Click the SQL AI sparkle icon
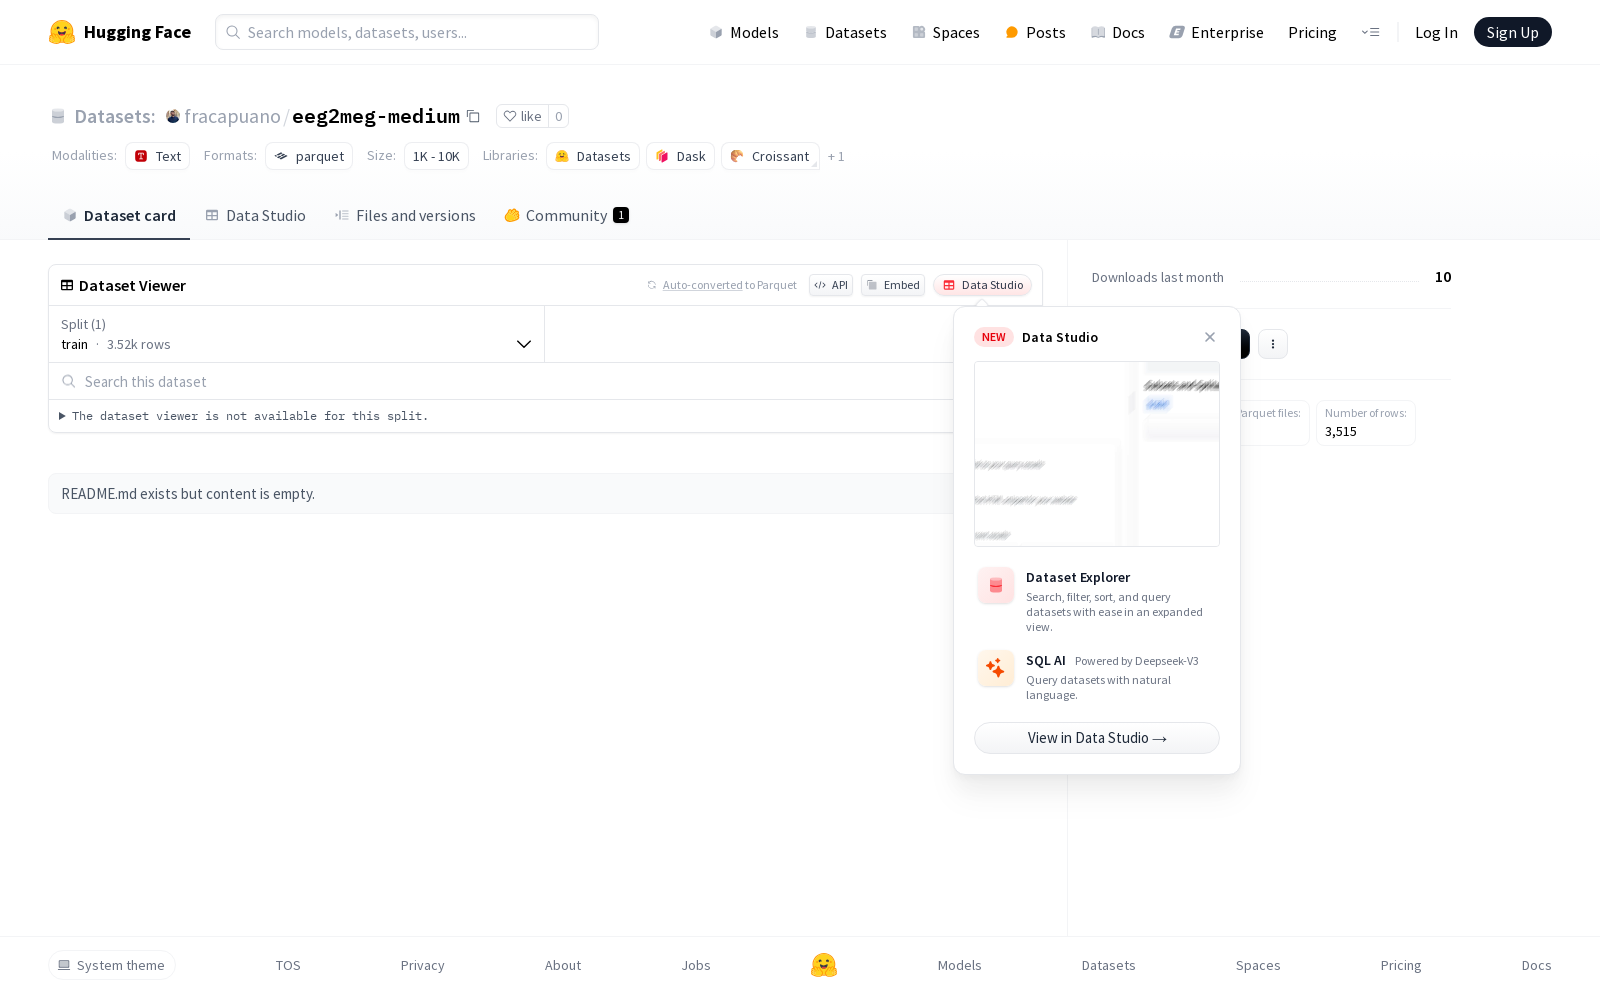The width and height of the screenshot is (1600, 1000). pyautogui.click(x=996, y=669)
